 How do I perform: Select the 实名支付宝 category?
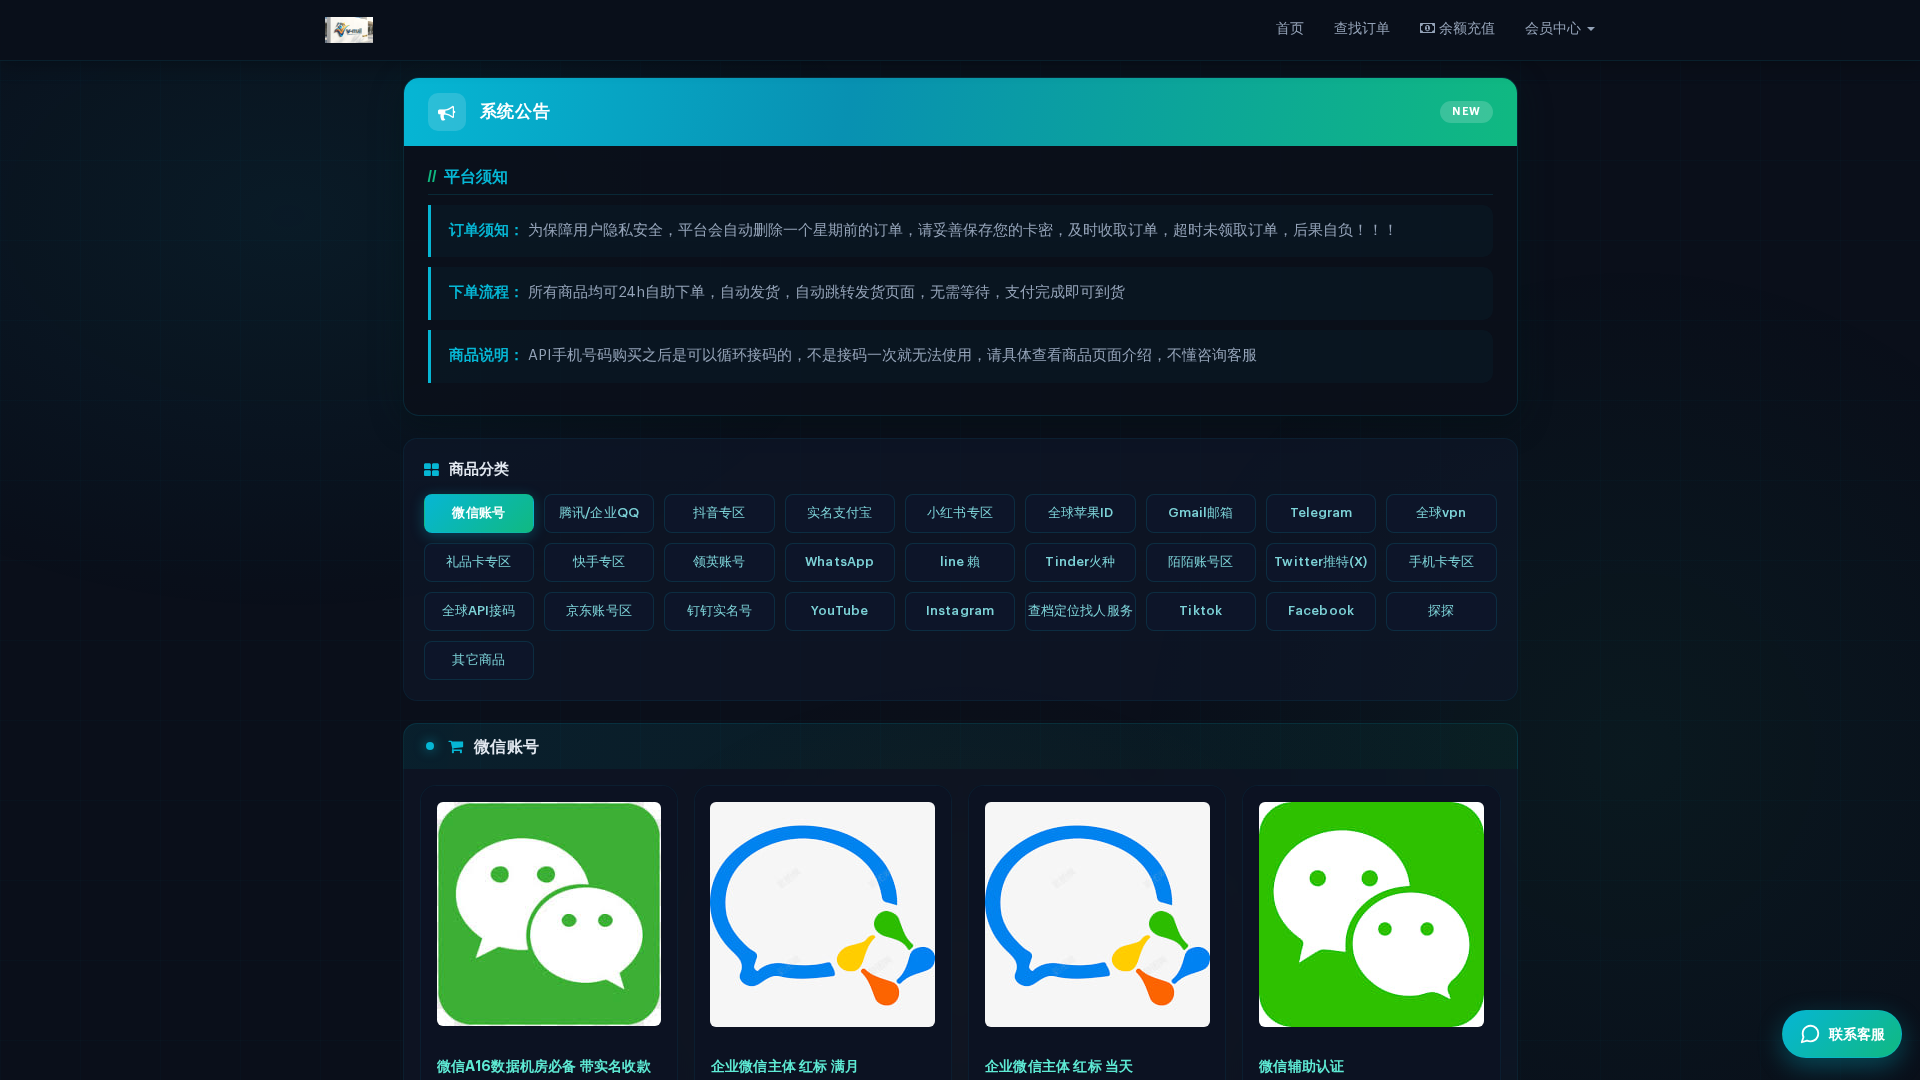click(840, 513)
